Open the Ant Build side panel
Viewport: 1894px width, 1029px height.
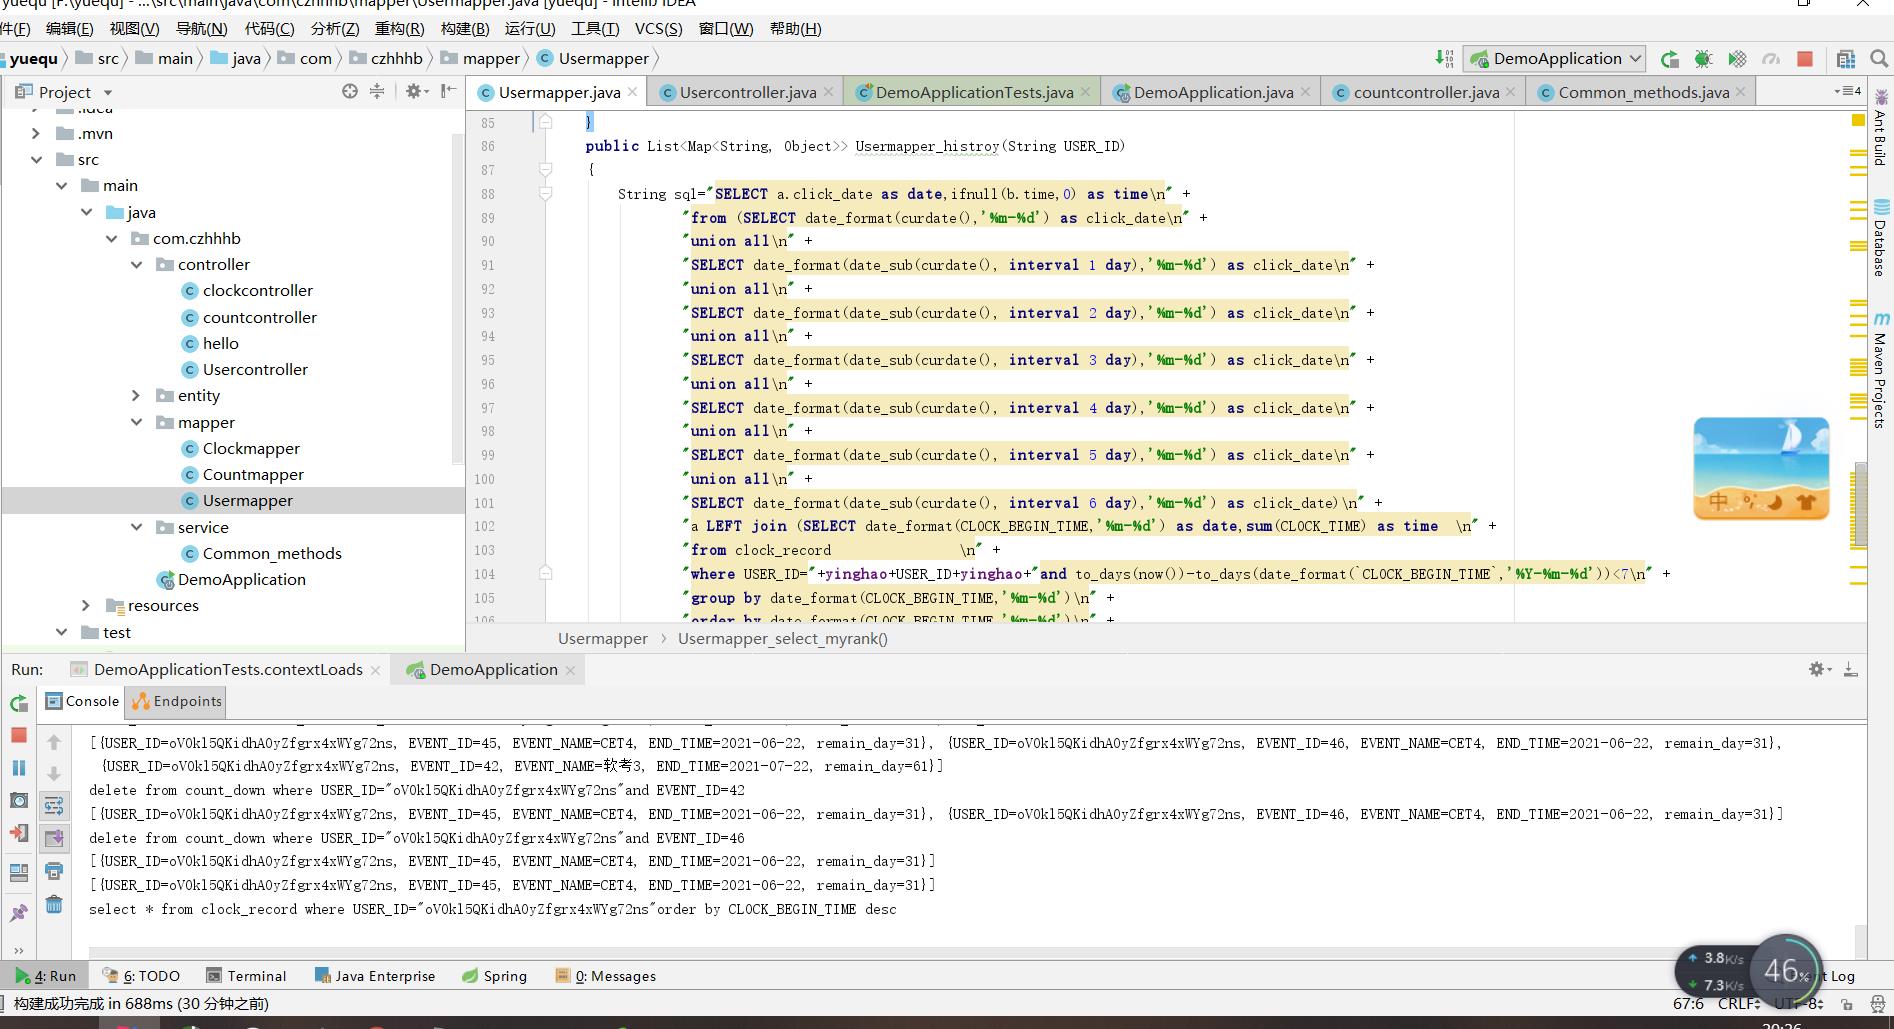1881,128
